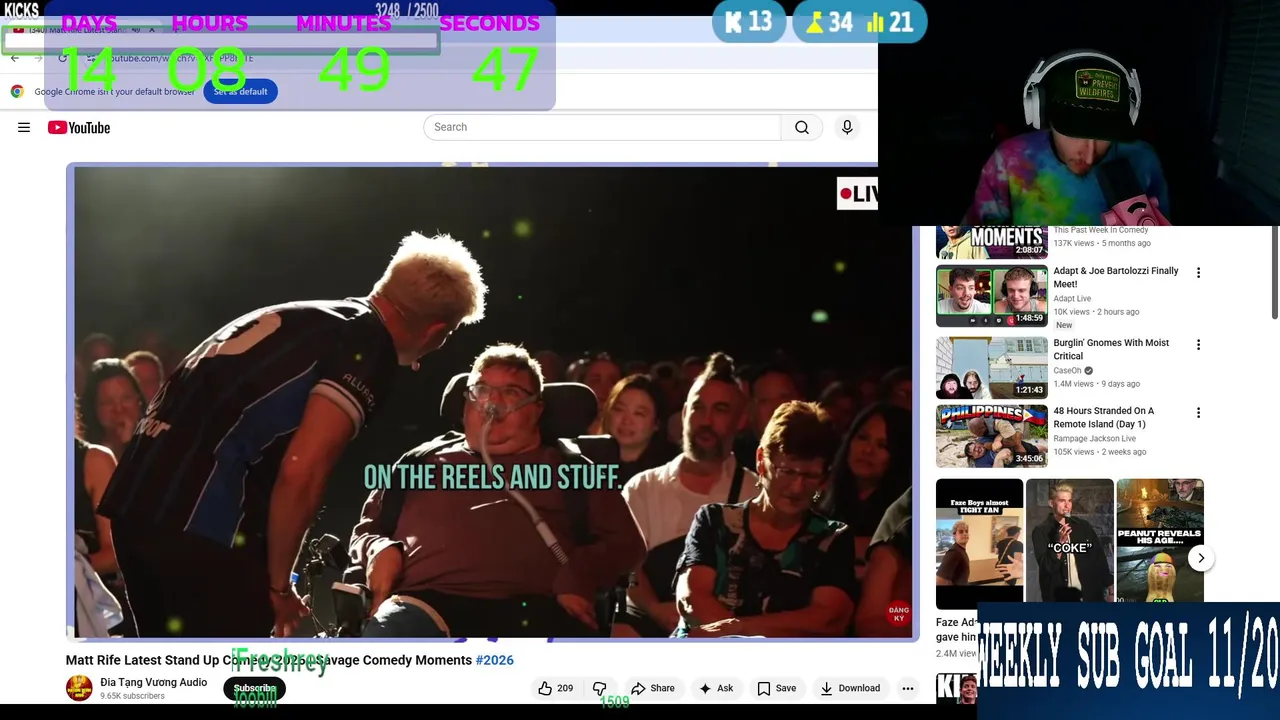Open Adapt & Joe Bartolozzi video thumbnail
1280x720 pixels.
[x=991, y=296]
